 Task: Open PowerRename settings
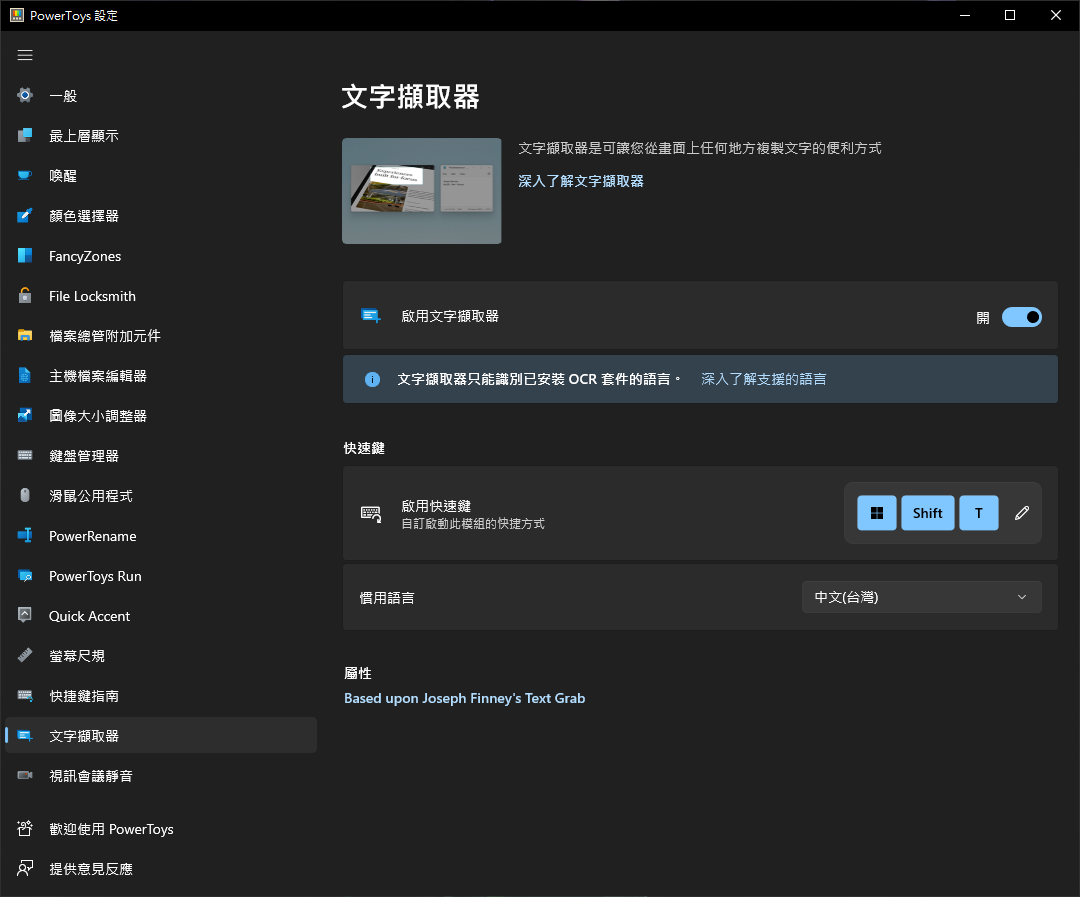[x=90, y=535]
